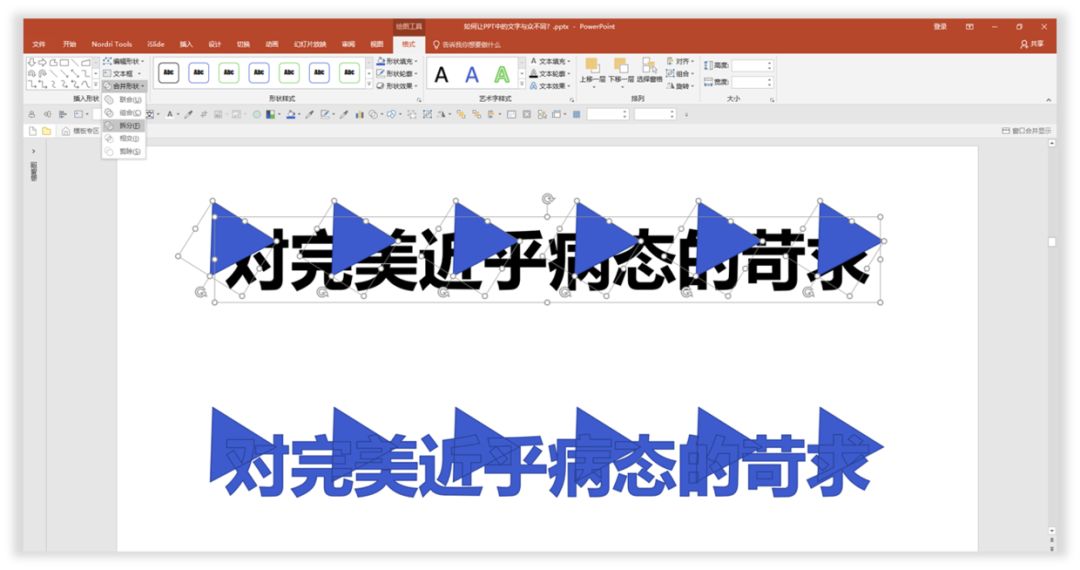Apply the green outlined A WordArt style
The image size is (1080, 570).
point(502,74)
